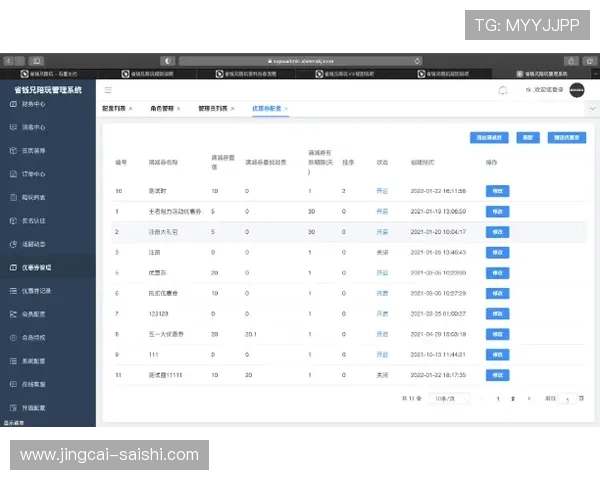Click first blue add-coupon button
The width and height of the screenshot is (600, 480).
[489, 138]
